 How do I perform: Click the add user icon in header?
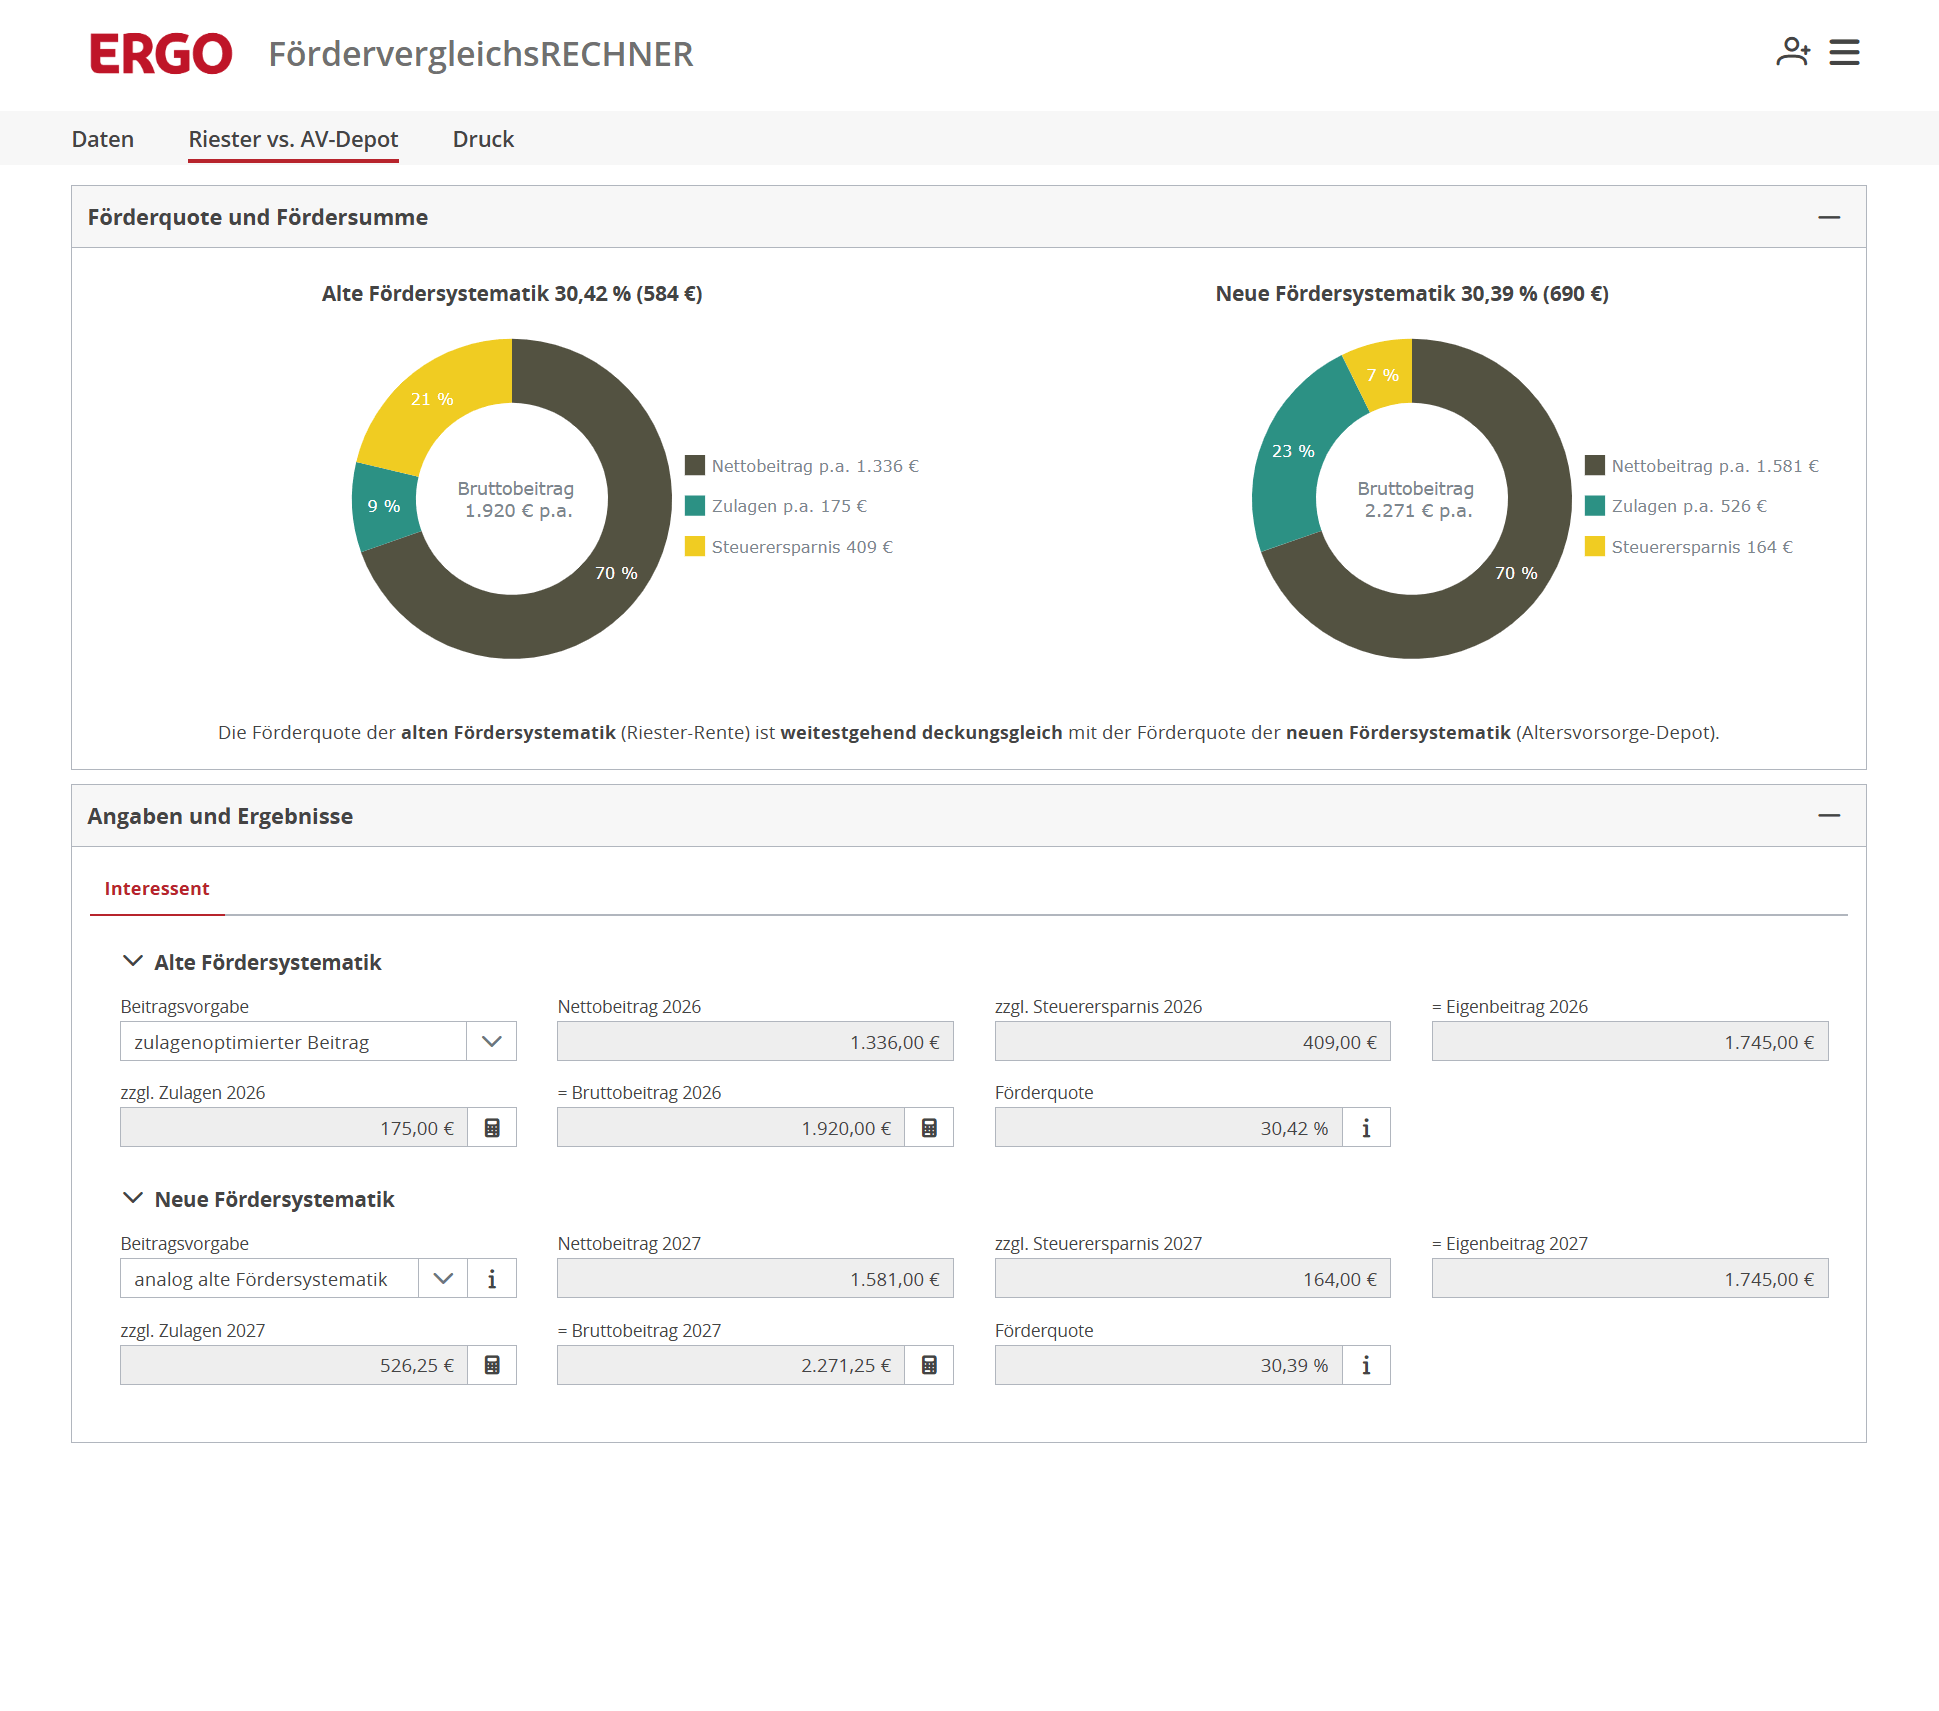pos(1793,52)
